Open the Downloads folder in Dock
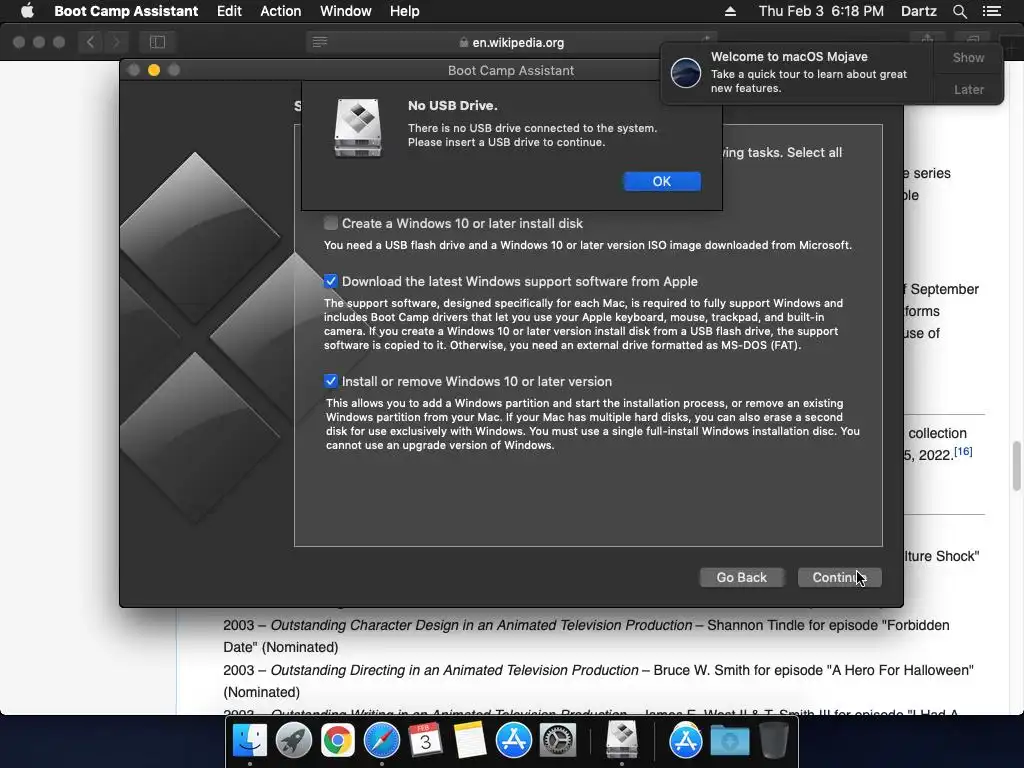Image resolution: width=1024 pixels, height=768 pixels. click(729, 741)
